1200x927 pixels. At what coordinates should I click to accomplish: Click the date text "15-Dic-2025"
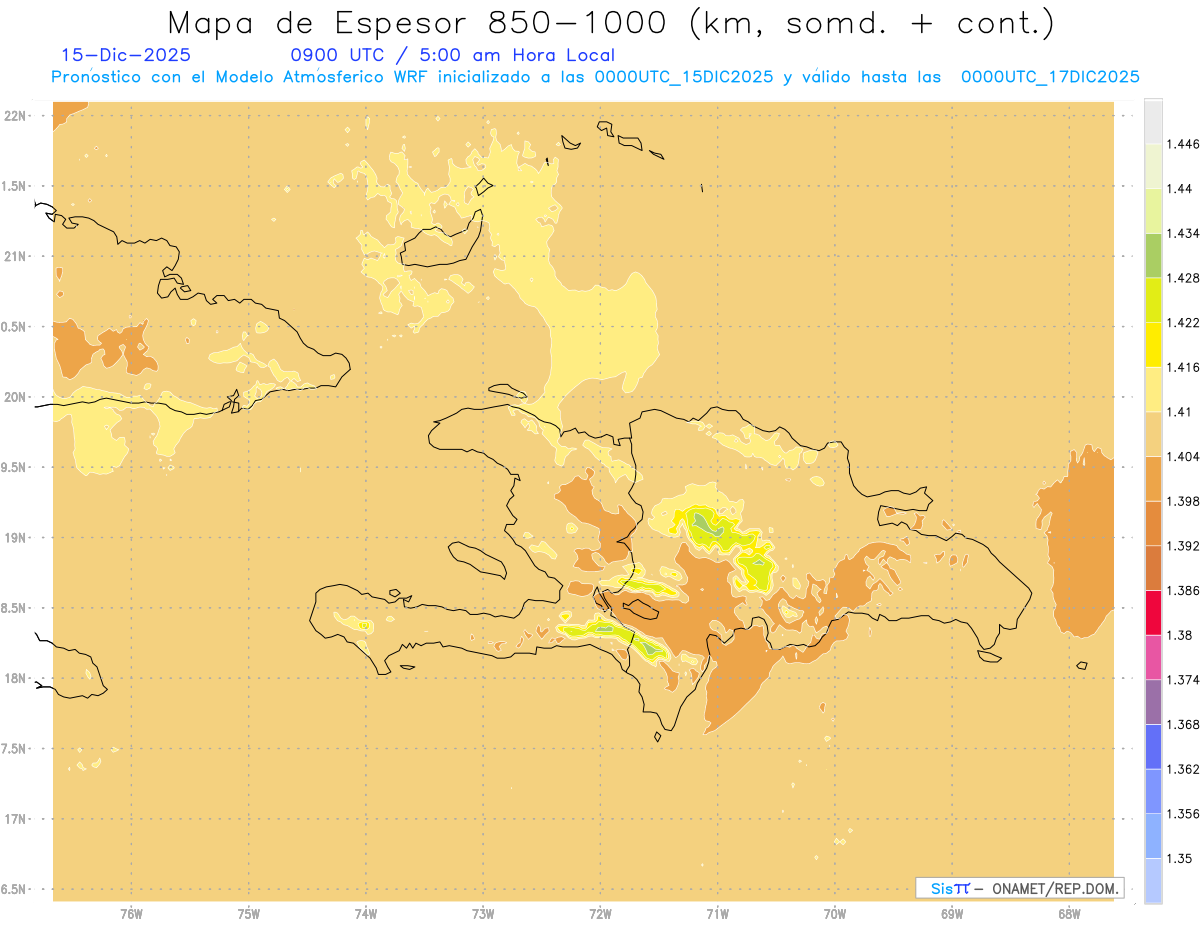(x=126, y=55)
